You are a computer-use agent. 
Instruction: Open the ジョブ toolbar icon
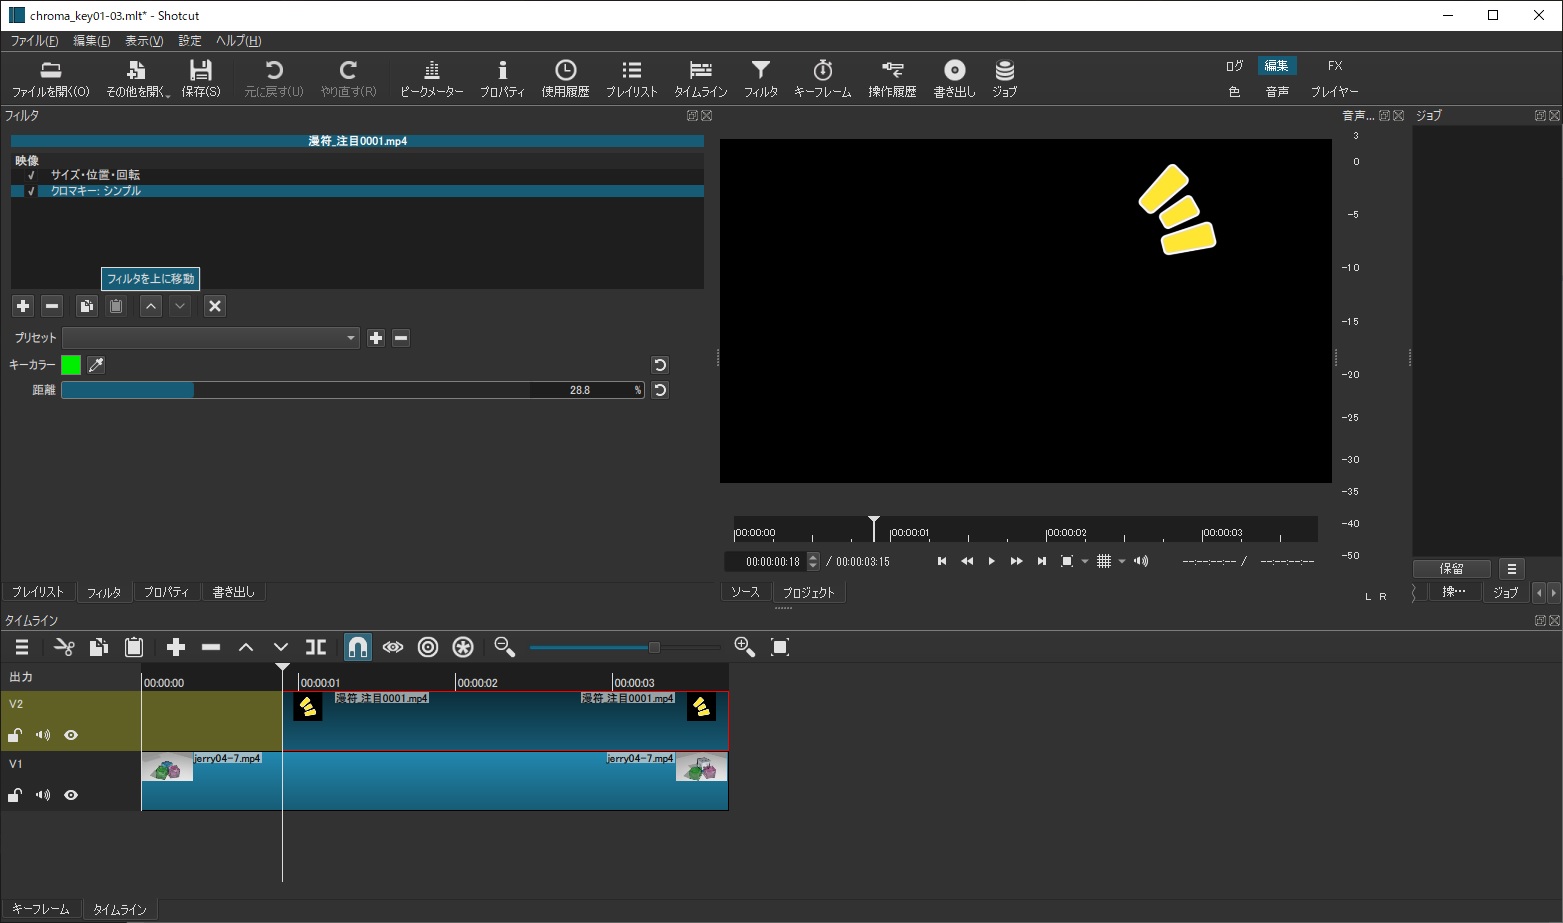pyautogui.click(x=1005, y=79)
